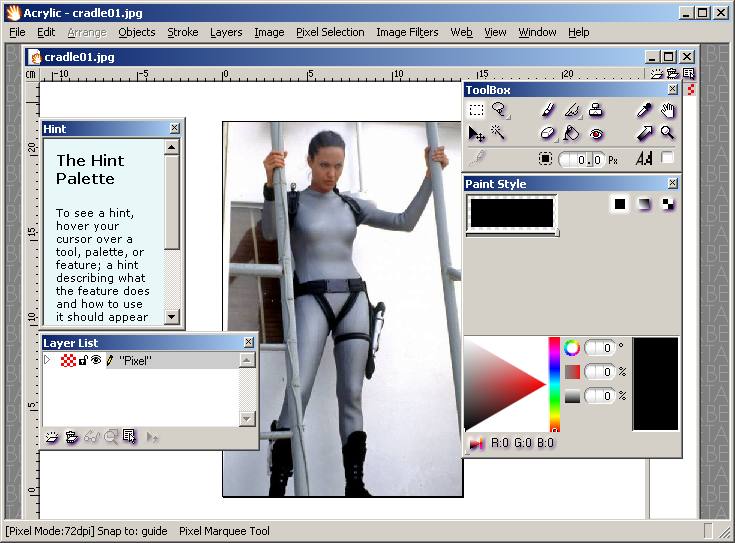Click new layer icon right of ruler
The width and height of the screenshot is (735, 543).
(x=657, y=74)
